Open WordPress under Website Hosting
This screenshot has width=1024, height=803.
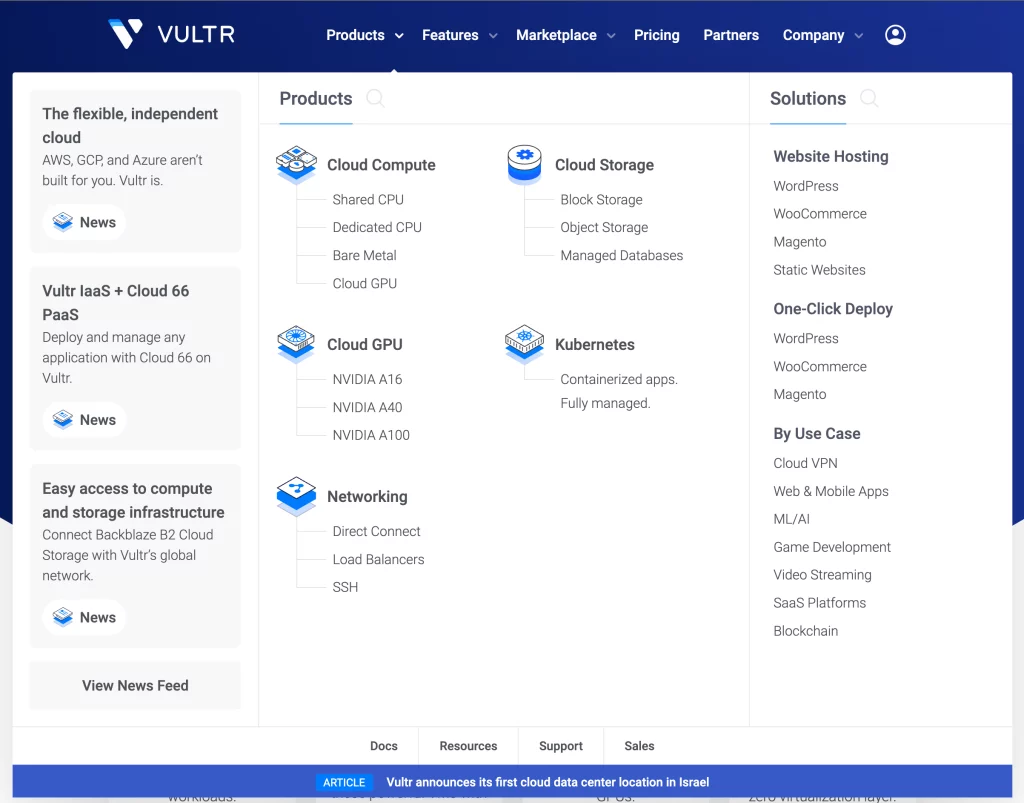coord(806,186)
